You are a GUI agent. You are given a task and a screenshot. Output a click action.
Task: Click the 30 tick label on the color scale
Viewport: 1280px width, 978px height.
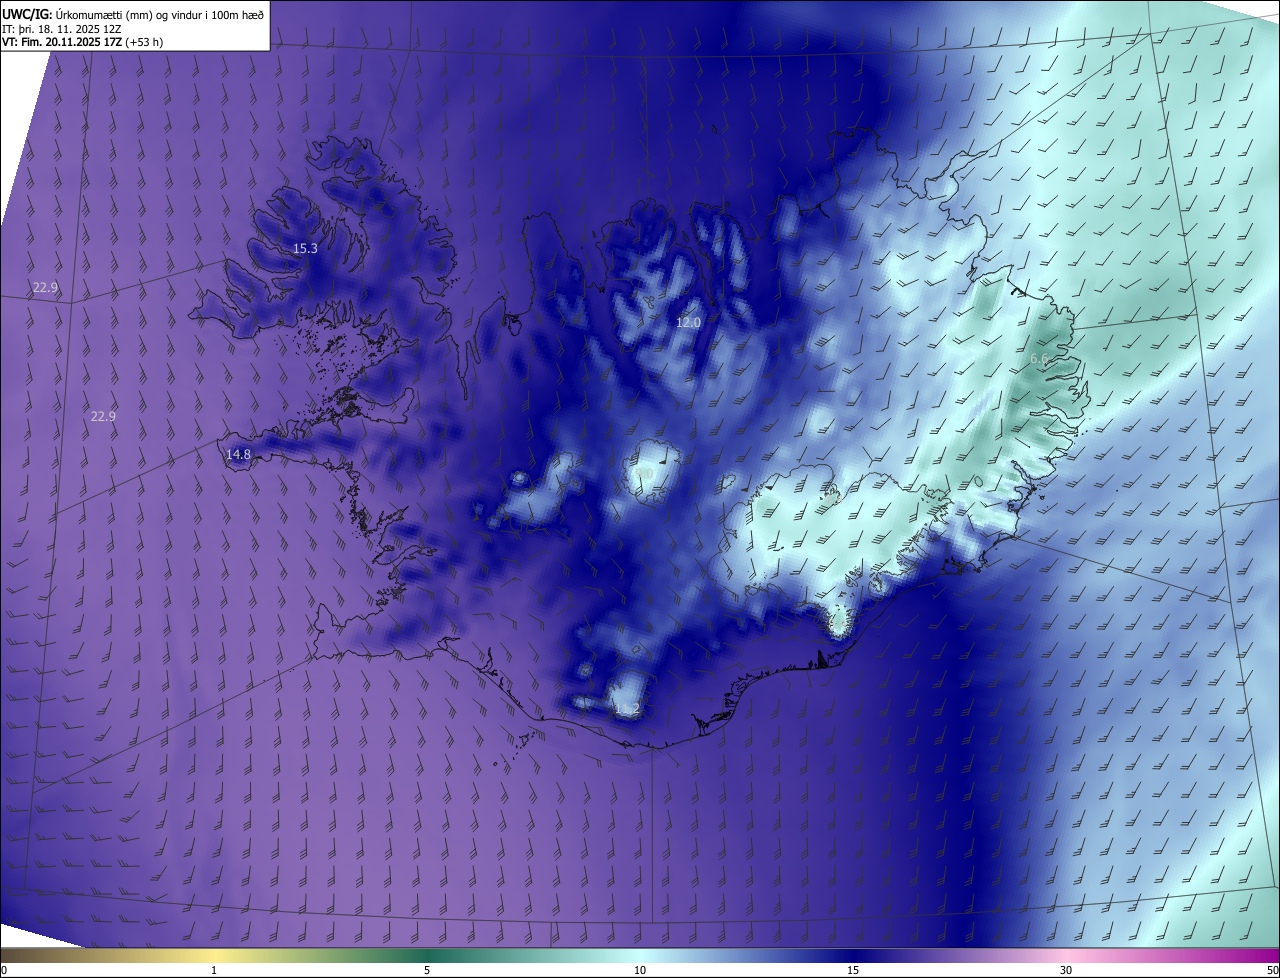(1066, 970)
